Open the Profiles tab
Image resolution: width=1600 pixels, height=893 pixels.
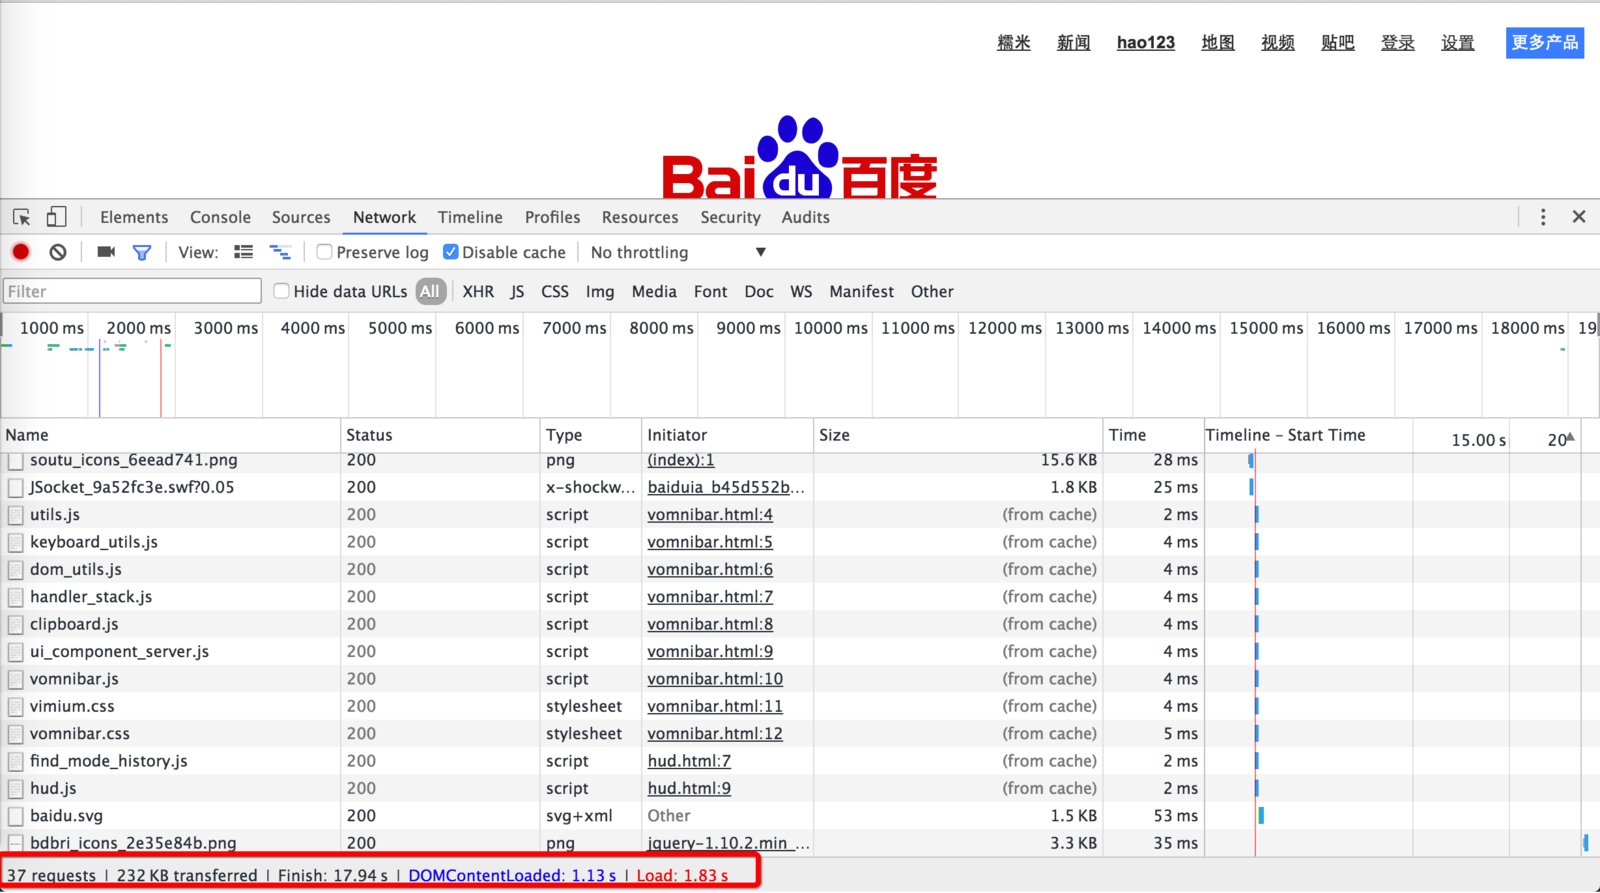(x=552, y=217)
